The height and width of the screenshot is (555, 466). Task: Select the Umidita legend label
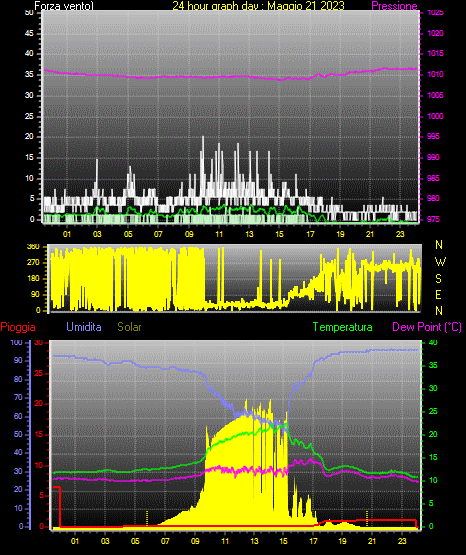pos(84,327)
